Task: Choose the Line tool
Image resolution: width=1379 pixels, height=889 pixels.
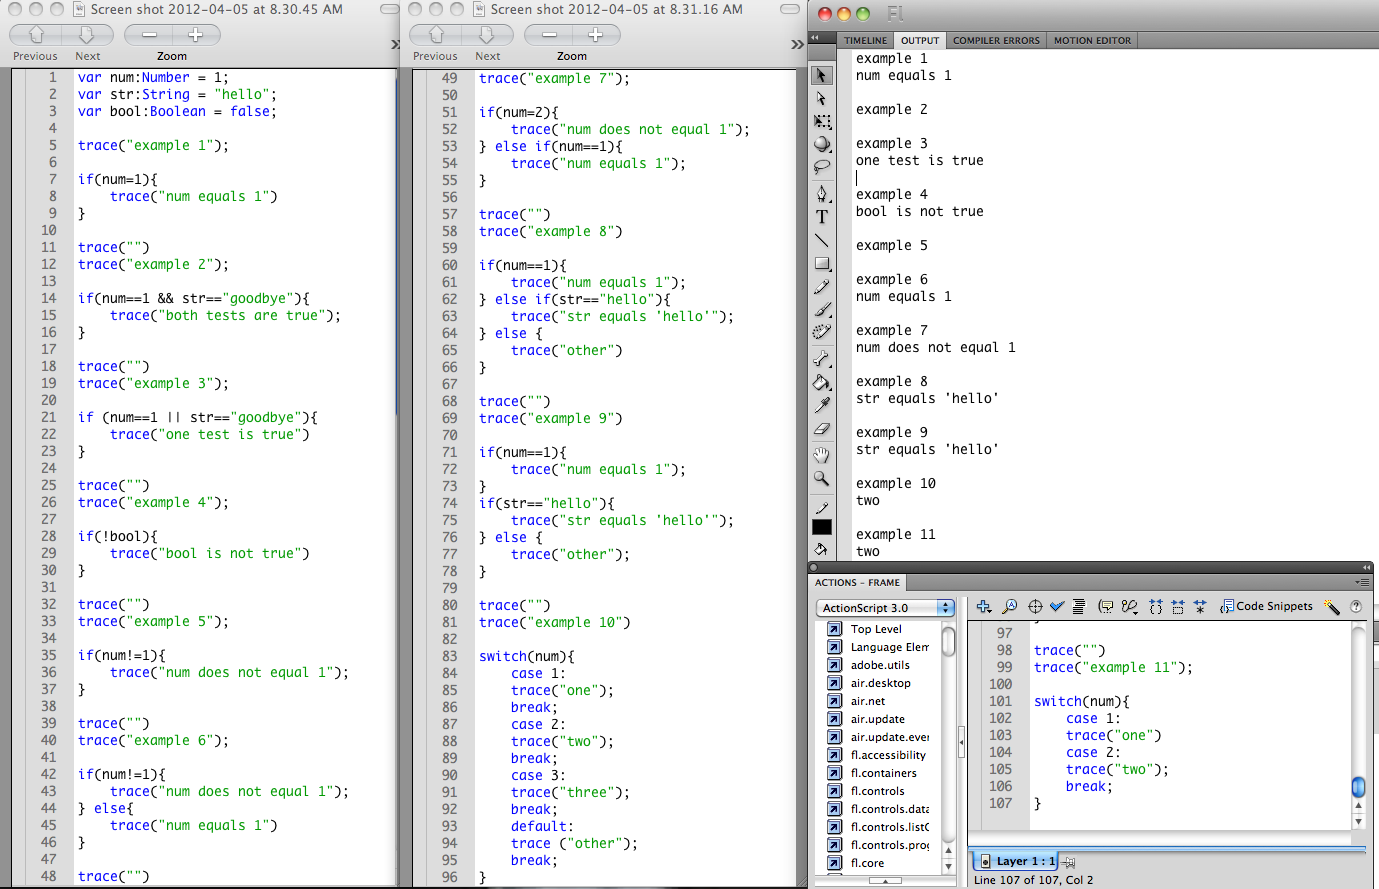Action: coord(821,240)
